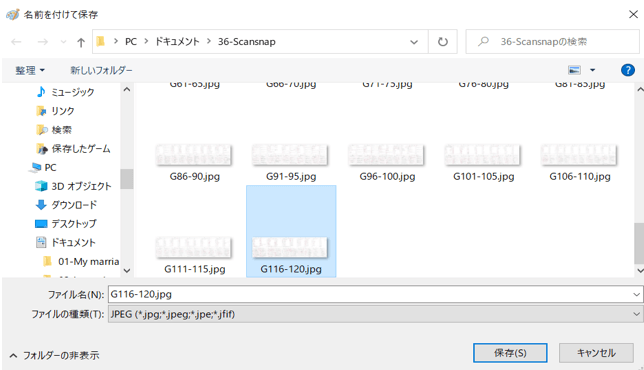The image size is (644, 370).
Task: Click the scroll-down arrow of navigation pane
Action: coord(127,271)
